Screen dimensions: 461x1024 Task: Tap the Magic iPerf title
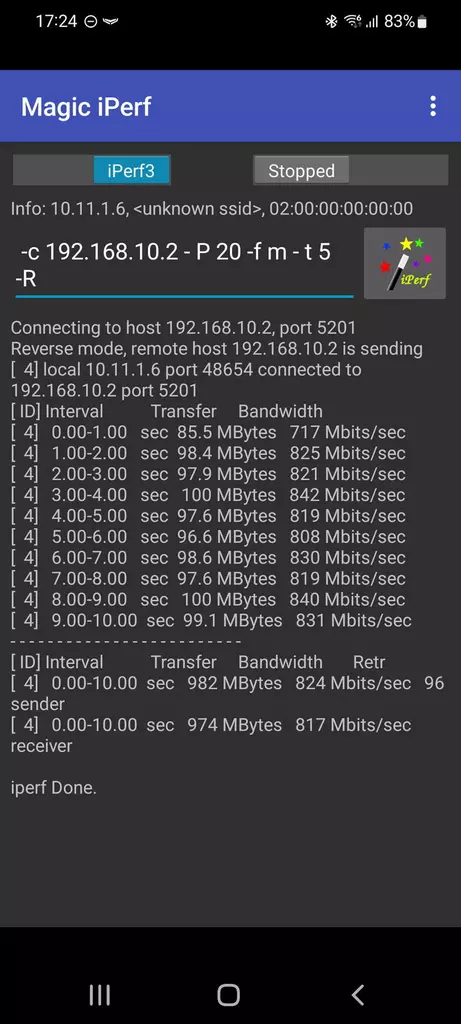click(x=86, y=106)
